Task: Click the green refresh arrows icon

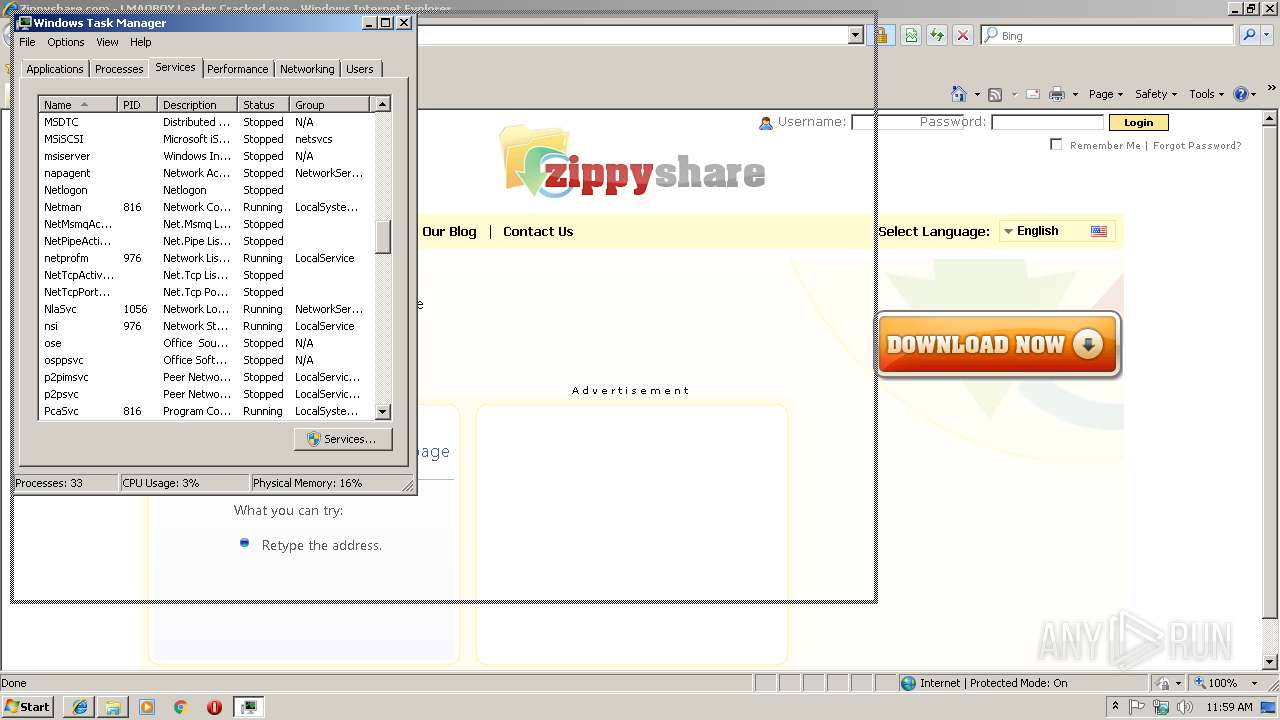Action: [937, 35]
